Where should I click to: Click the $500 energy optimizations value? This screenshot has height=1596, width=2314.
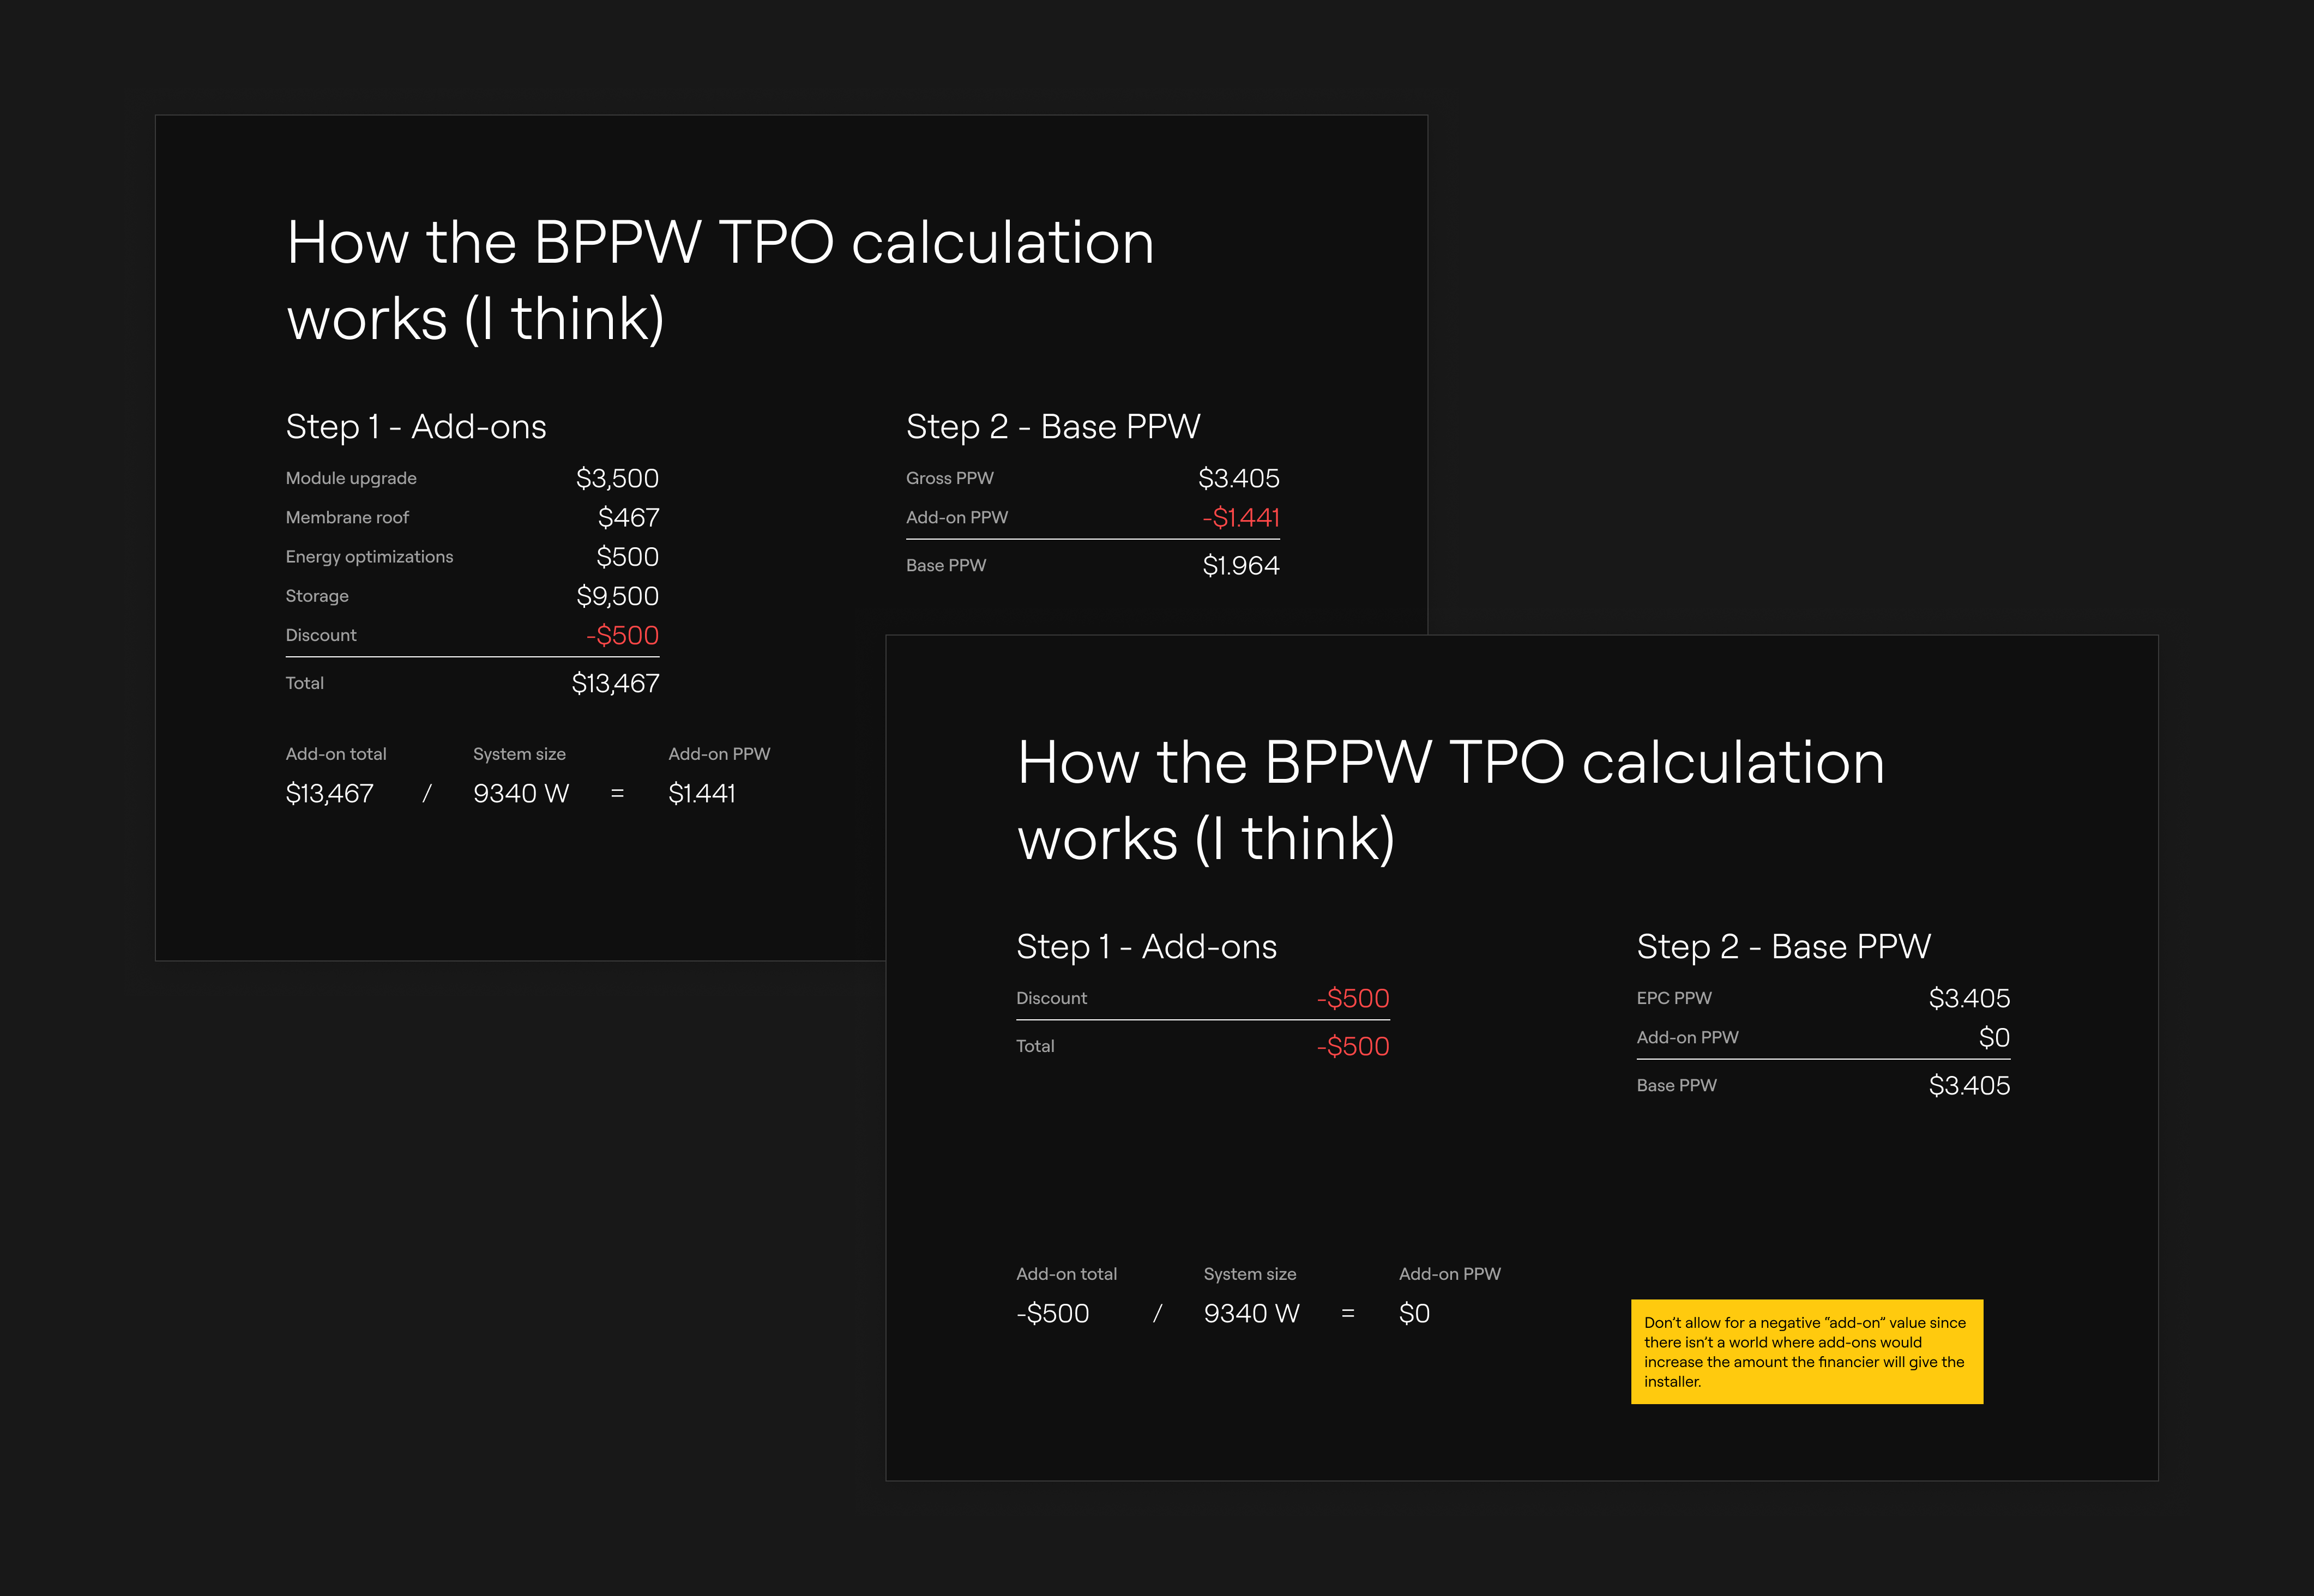627,557
